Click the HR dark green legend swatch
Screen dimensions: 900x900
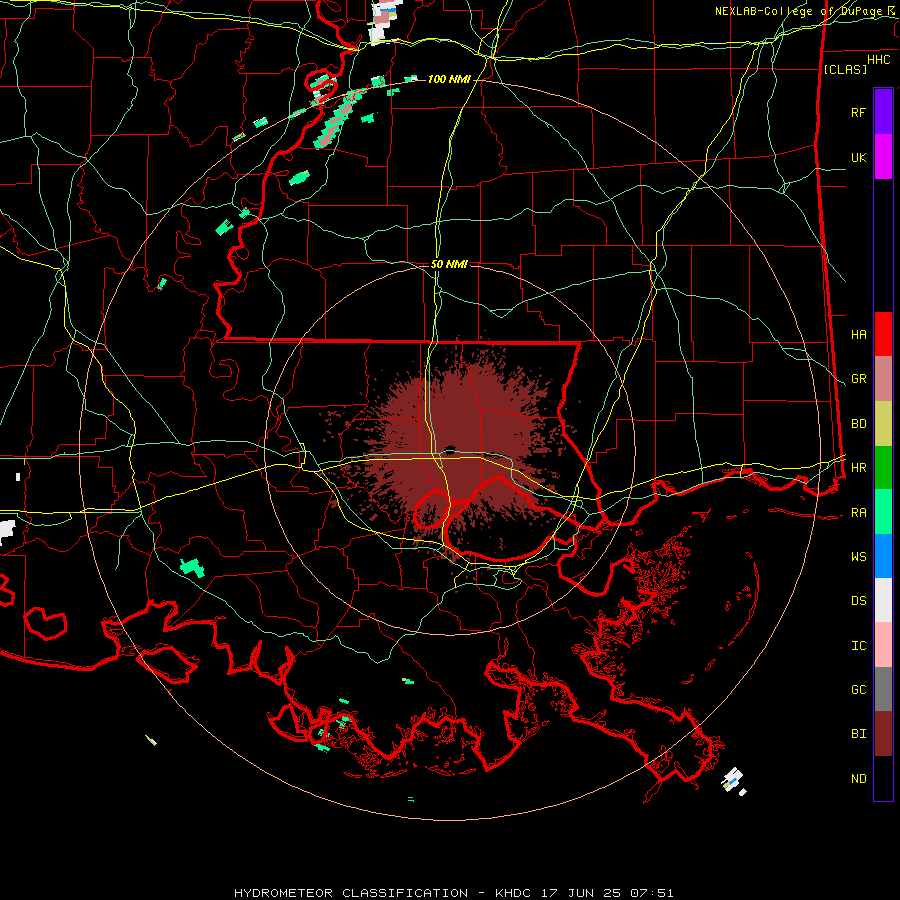pyautogui.click(x=883, y=467)
